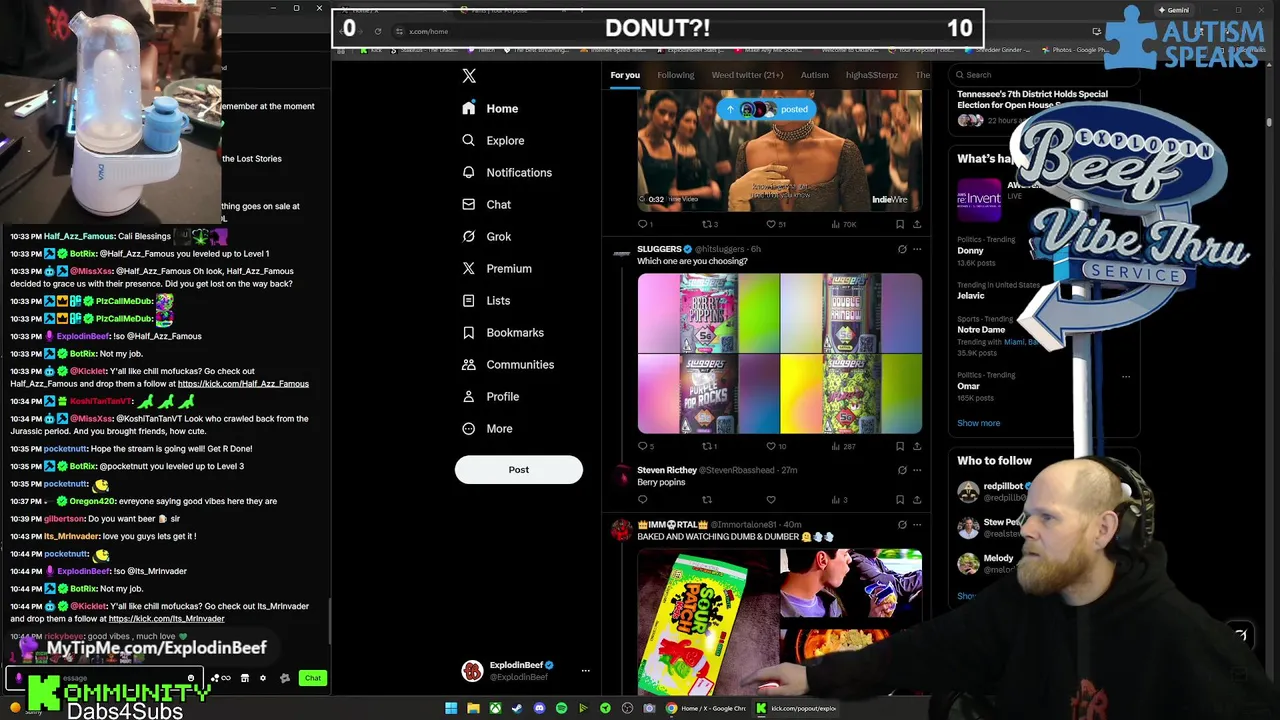This screenshot has width=1280, height=720.
Task: Switch to the Weed twitter (21+) tab
Action: coord(747,75)
